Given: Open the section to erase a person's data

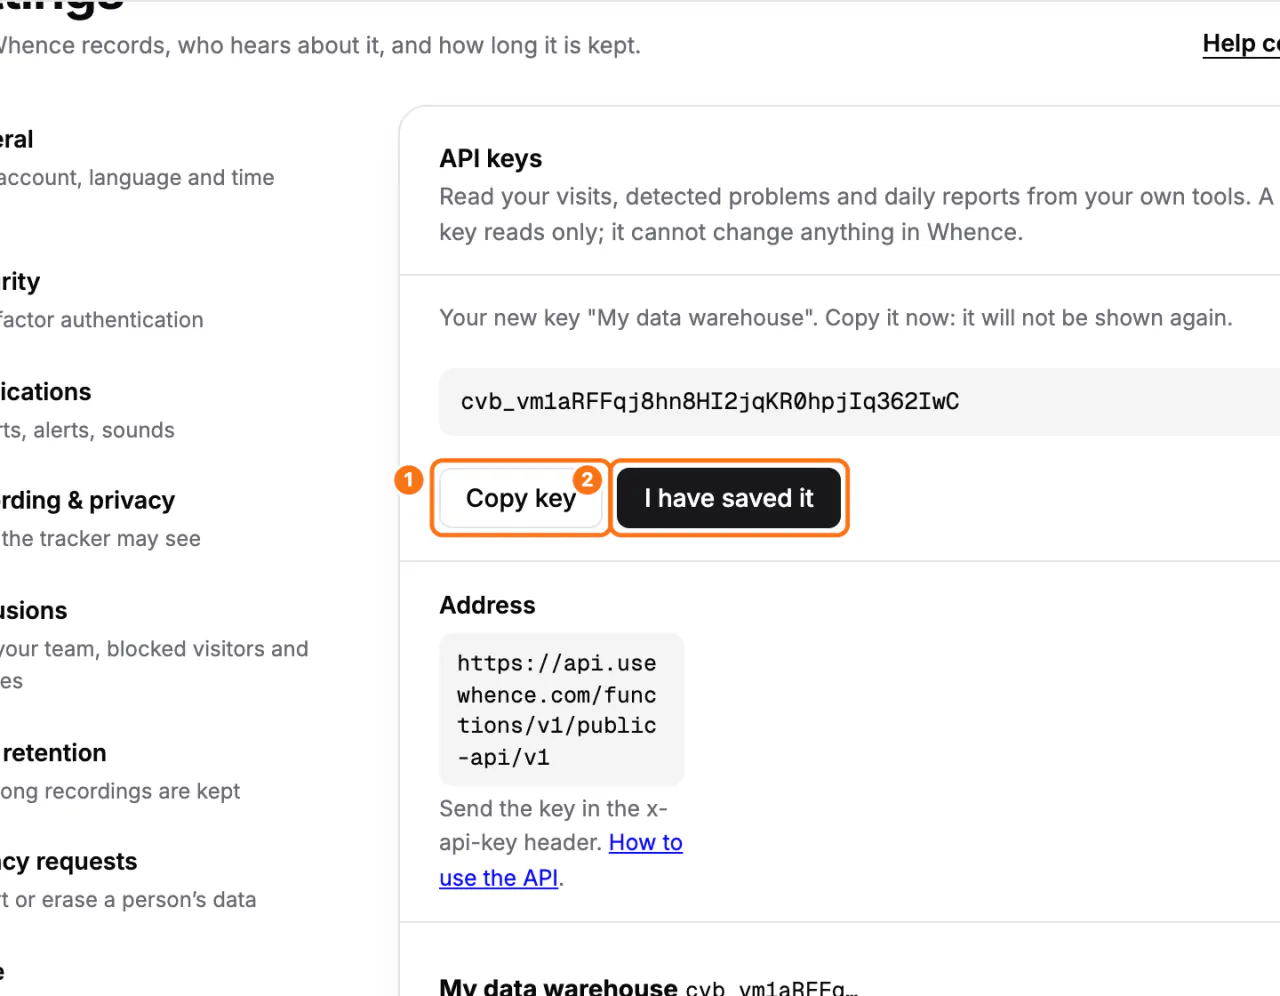Looking at the screenshot, I should tap(128, 881).
